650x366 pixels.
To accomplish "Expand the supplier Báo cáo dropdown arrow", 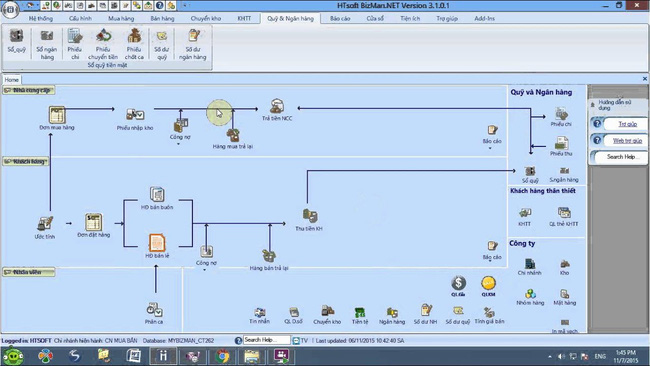I will pos(490,148).
